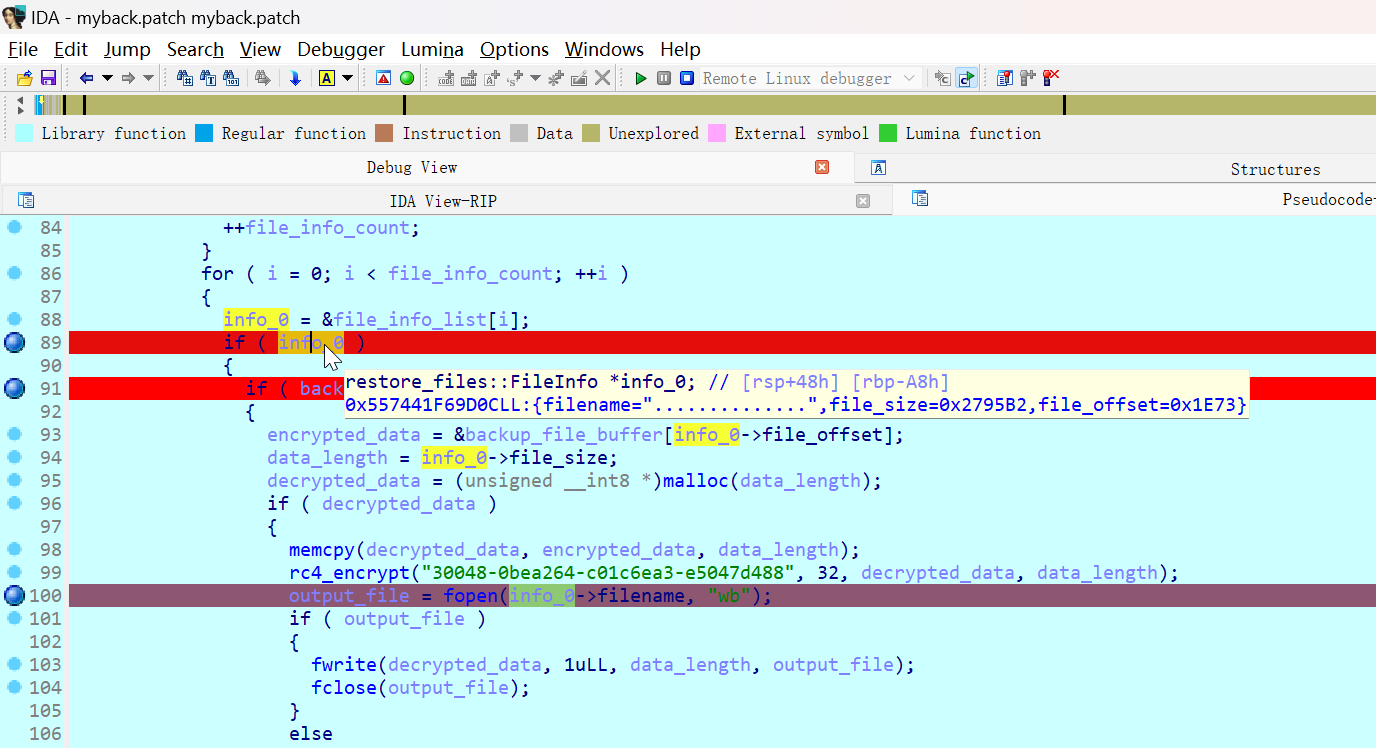The width and height of the screenshot is (1376, 748).
Task: Click the undefine gray X icon
Action: click(602, 78)
